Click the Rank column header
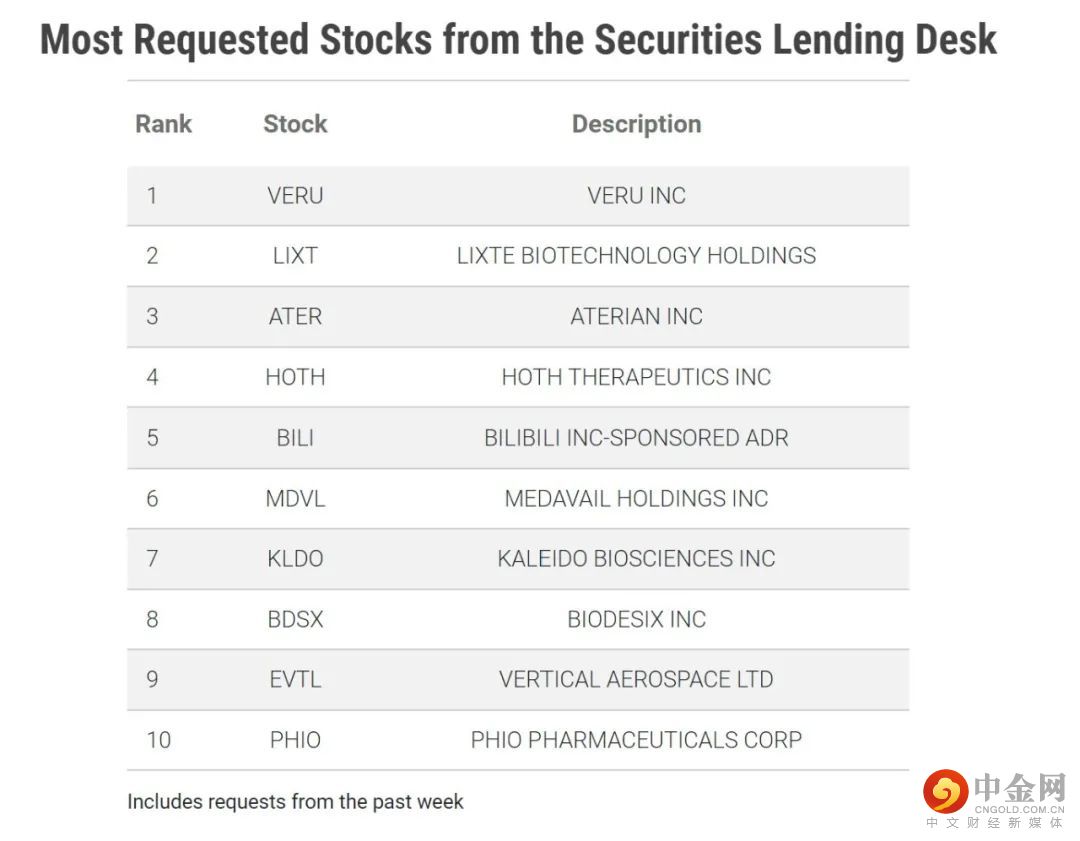 [x=163, y=124]
